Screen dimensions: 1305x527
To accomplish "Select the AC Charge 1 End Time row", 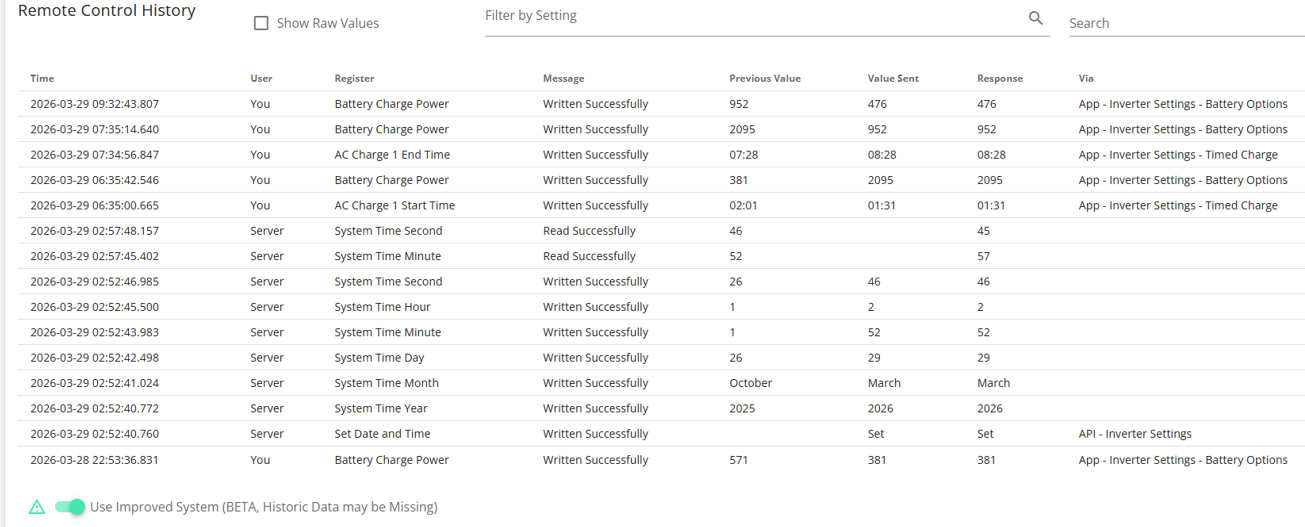I will (x=660, y=155).
